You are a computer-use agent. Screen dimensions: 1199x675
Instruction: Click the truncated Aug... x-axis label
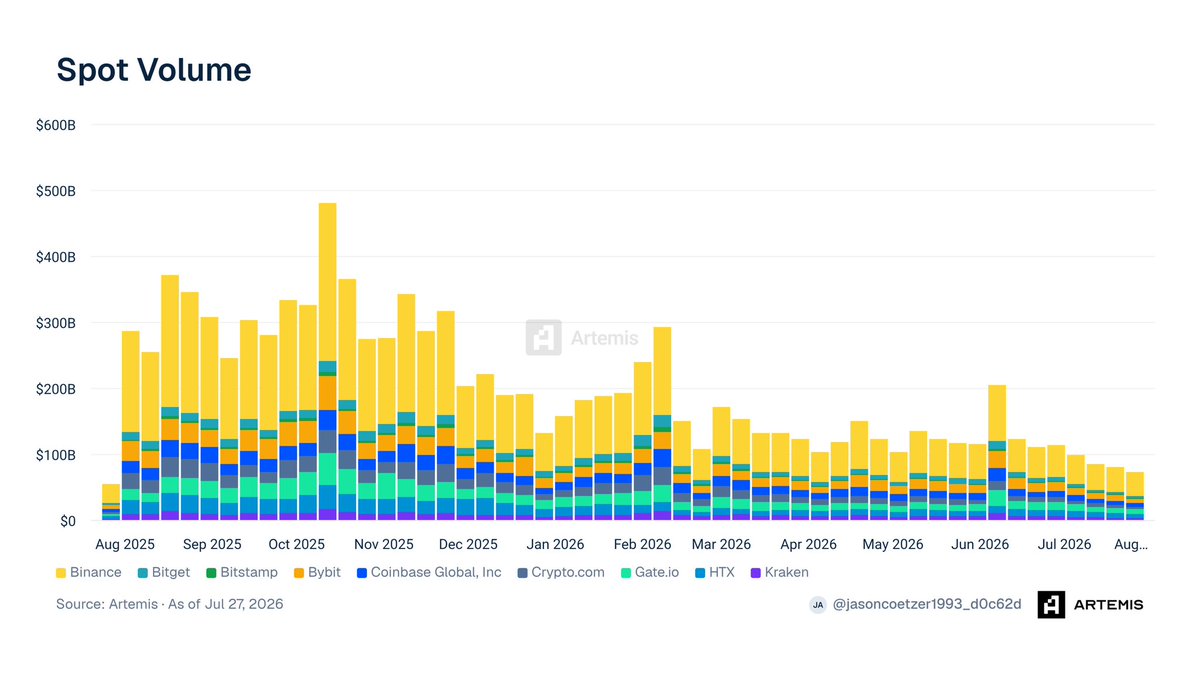tap(1131, 544)
